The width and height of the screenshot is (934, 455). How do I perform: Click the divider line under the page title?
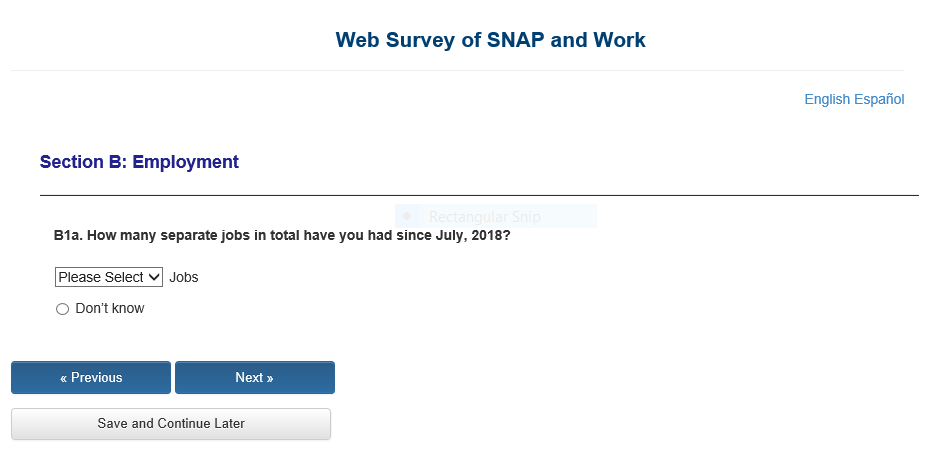pyautogui.click(x=457, y=70)
